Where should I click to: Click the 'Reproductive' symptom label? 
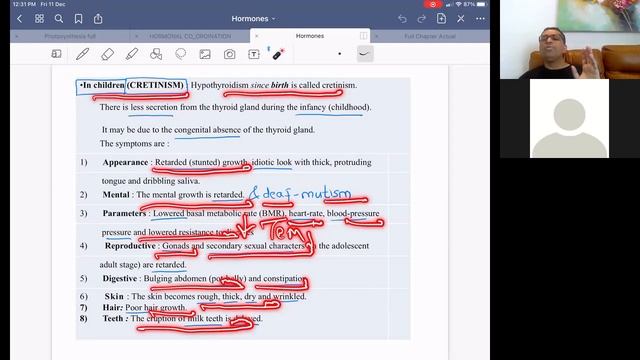point(130,246)
